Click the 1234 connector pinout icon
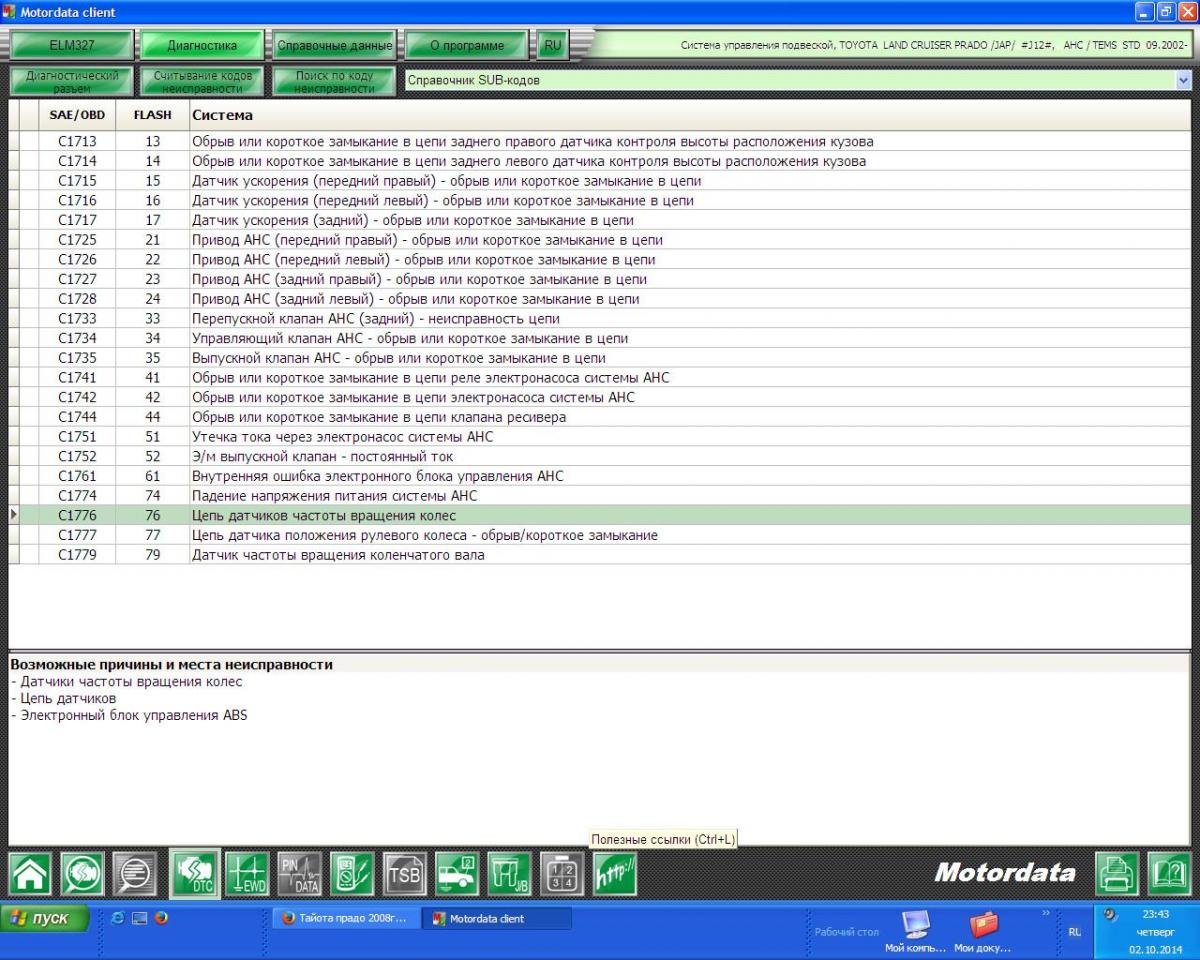The image size is (1200, 960). pyautogui.click(x=562, y=874)
